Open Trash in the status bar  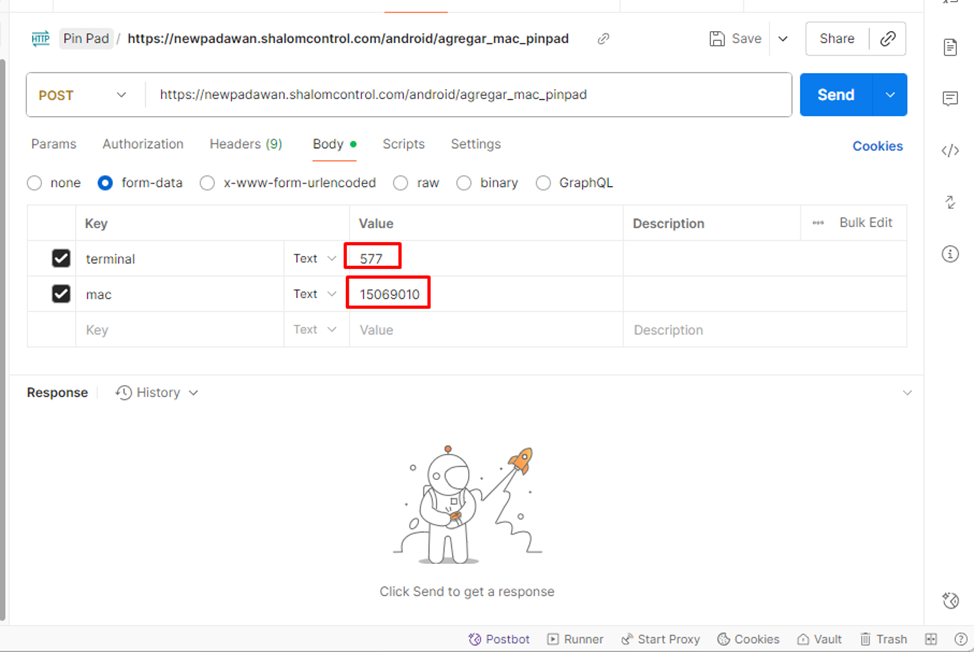coord(882,639)
